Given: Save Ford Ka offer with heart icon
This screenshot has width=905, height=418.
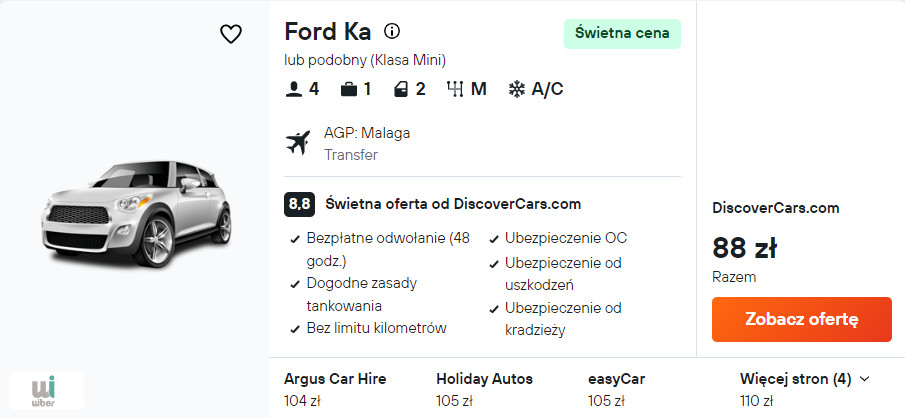Looking at the screenshot, I should 231,34.
